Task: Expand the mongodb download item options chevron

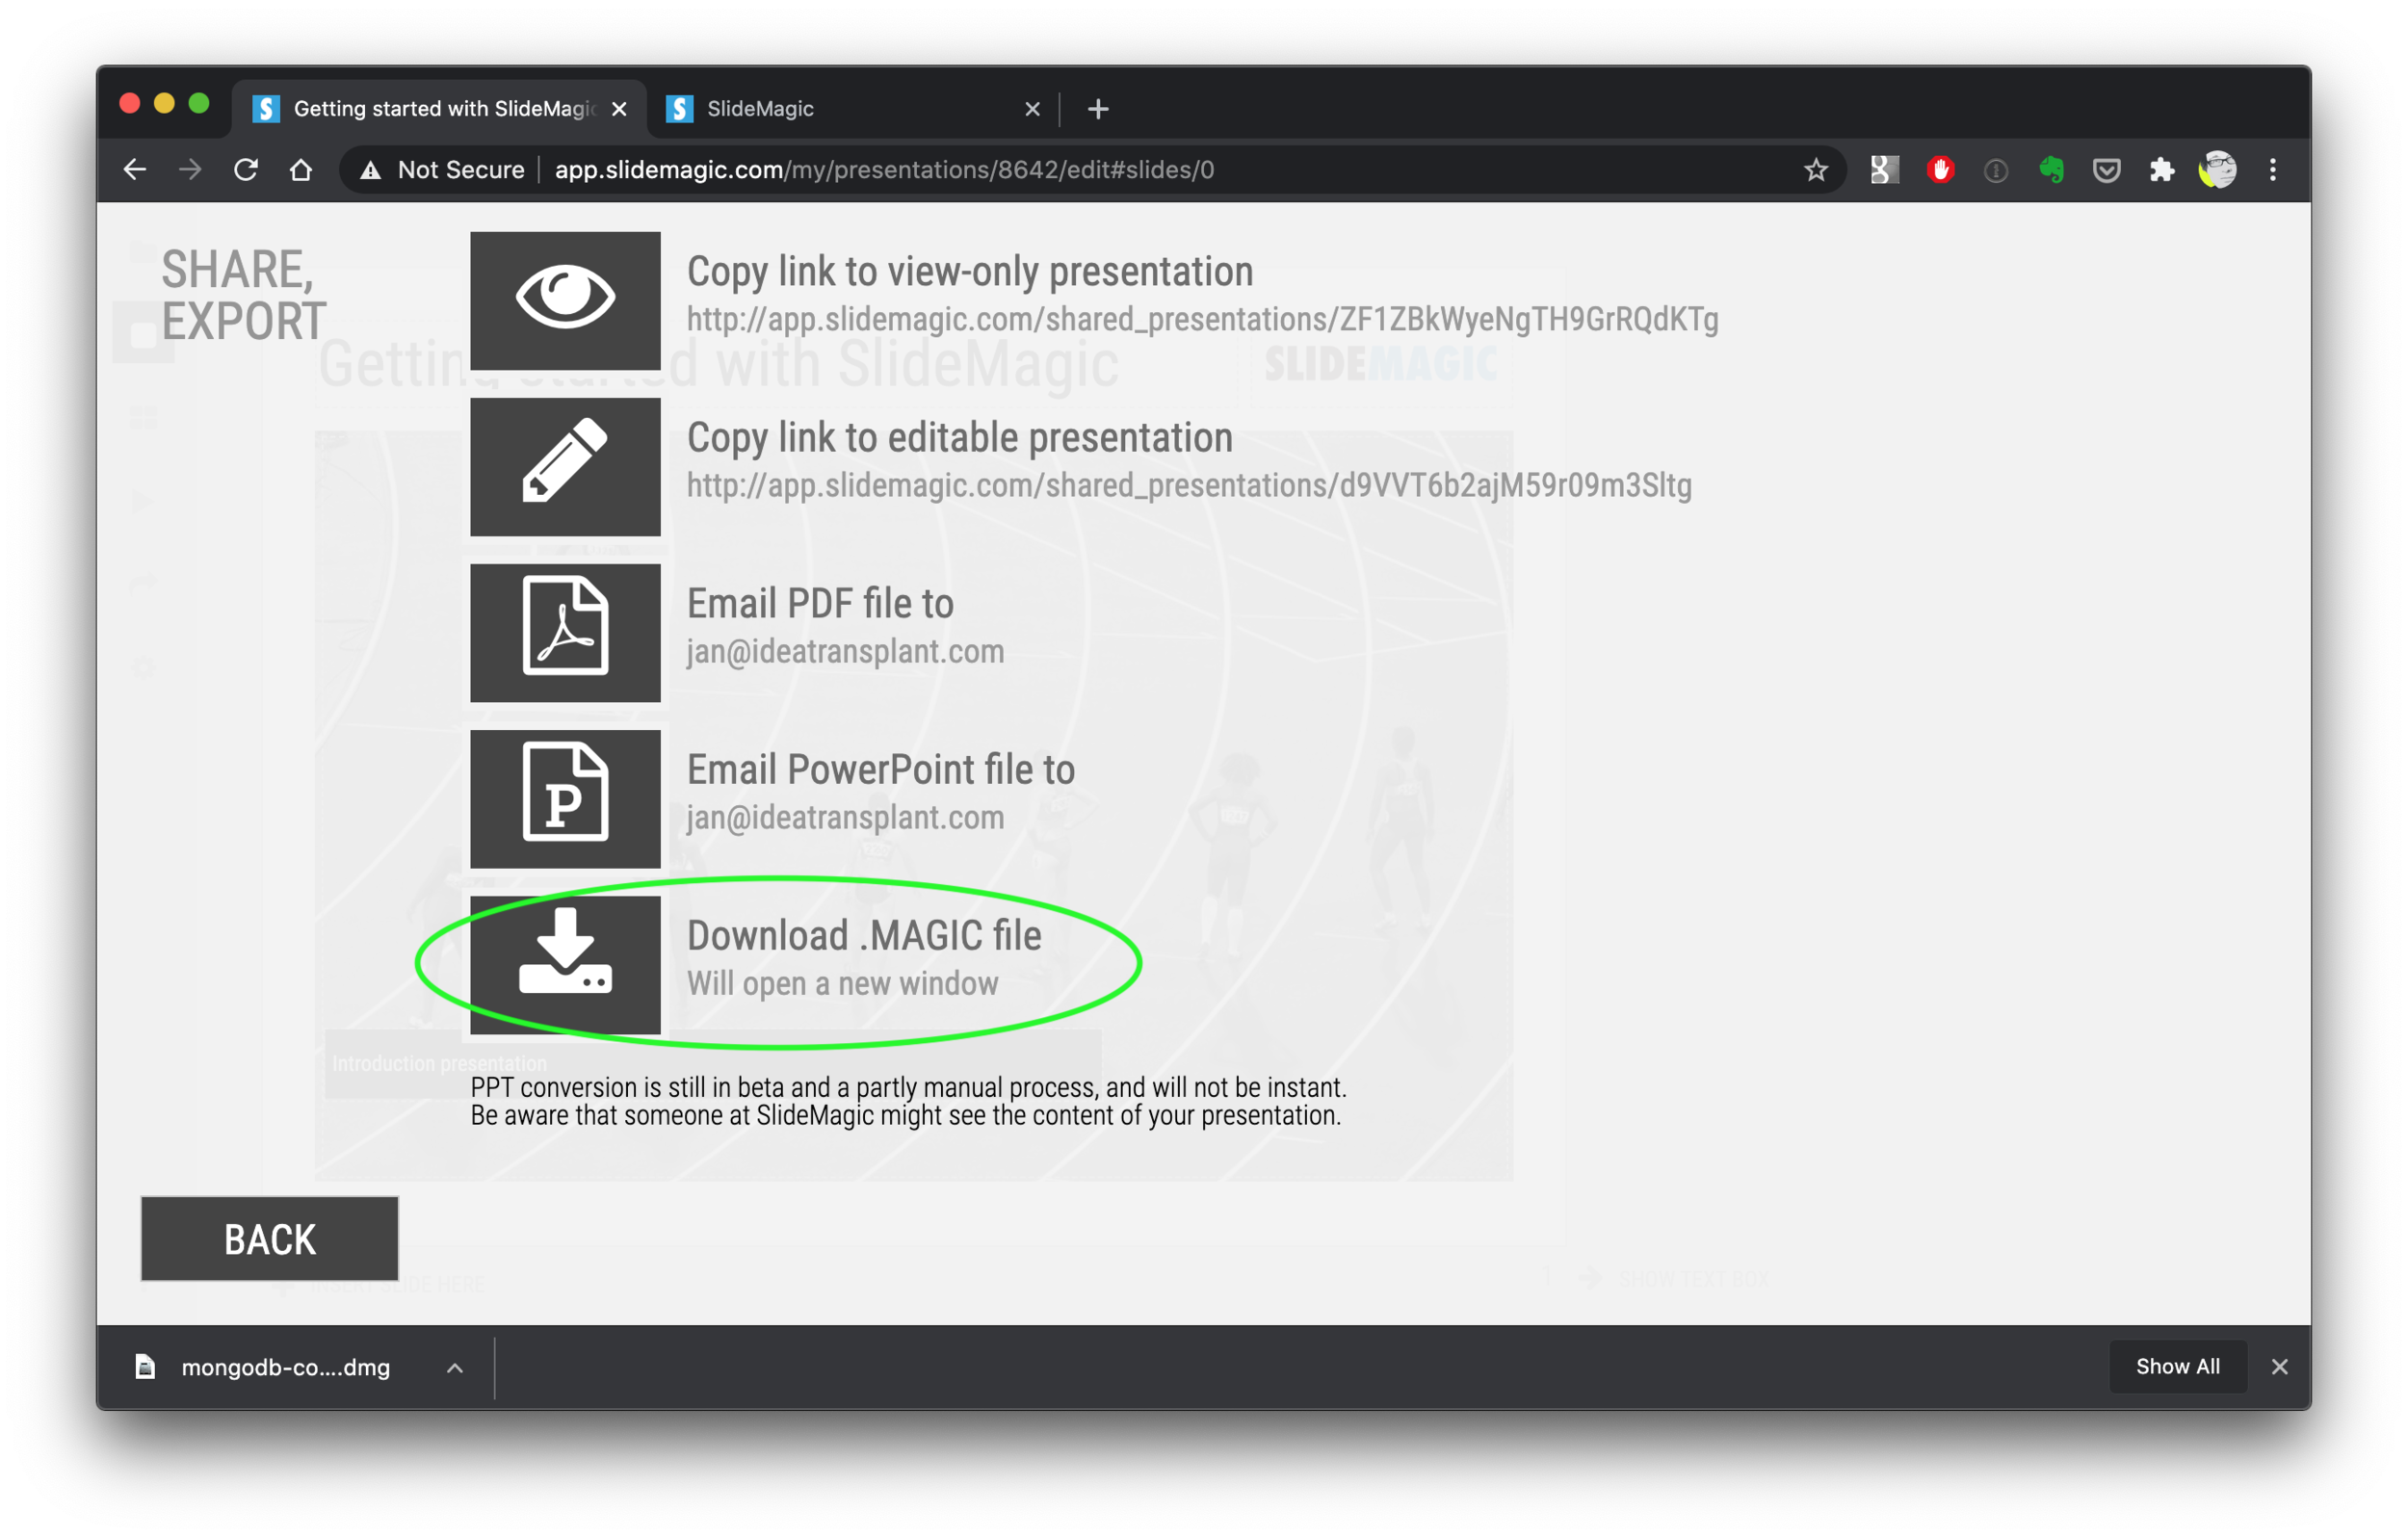Action: pyautogui.click(x=455, y=1367)
